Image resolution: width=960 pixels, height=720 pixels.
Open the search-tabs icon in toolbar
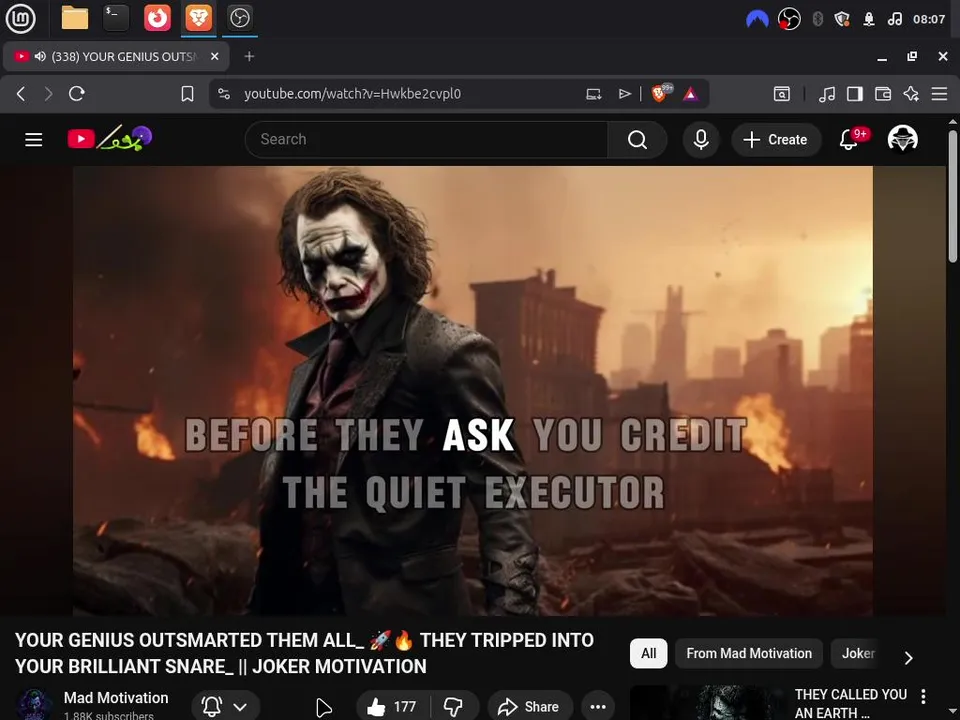click(781, 94)
